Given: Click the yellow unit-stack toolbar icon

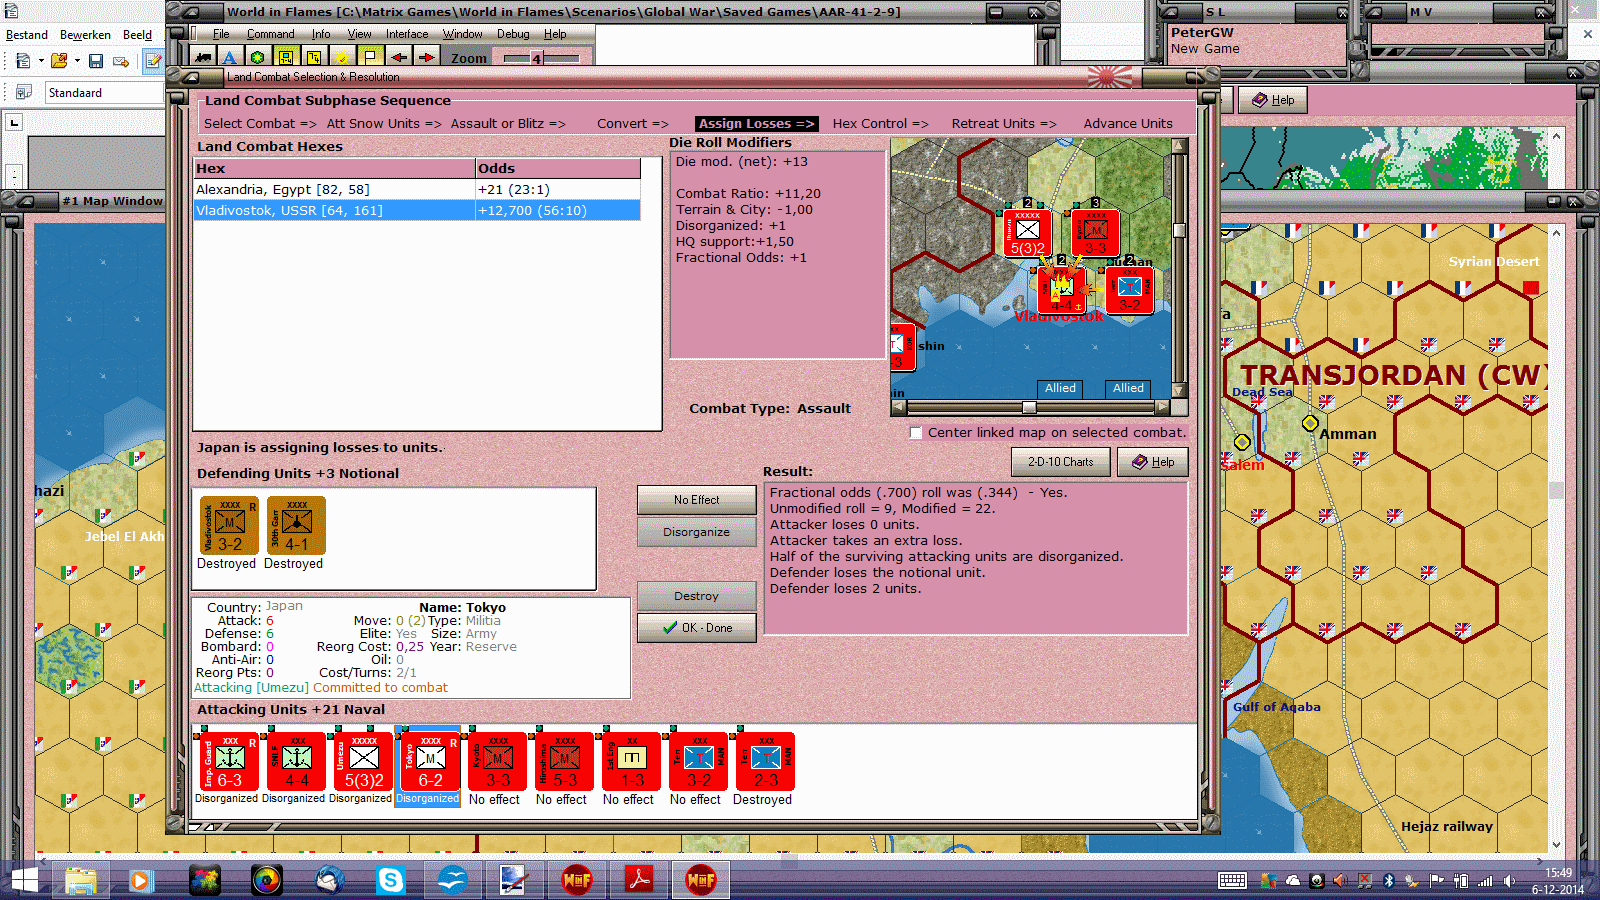Looking at the screenshot, I should click(x=286, y=57).
